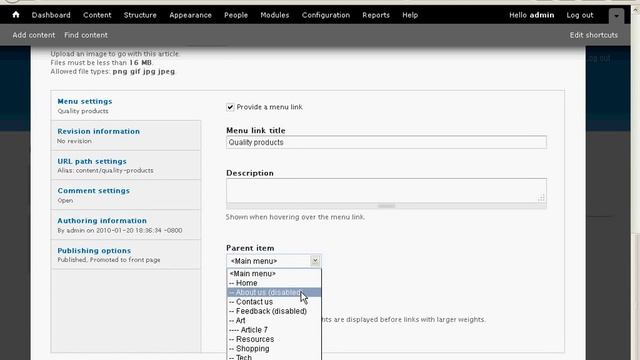Screen dimensions: 640x360
Task: Select -- Contact us option
Action: point(274,302)
